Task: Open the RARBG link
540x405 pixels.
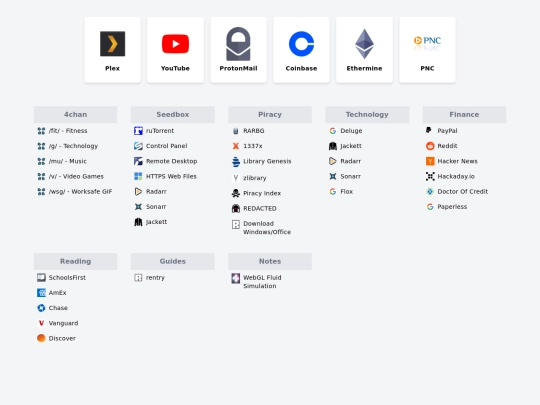Action: click(254, 131)
